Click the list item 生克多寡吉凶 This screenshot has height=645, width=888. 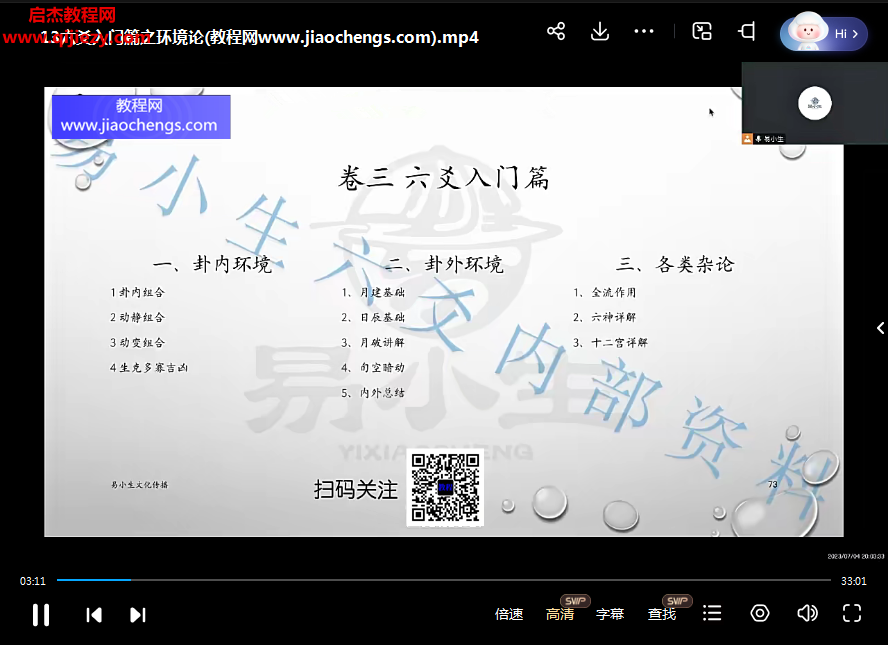coord(153,368)
